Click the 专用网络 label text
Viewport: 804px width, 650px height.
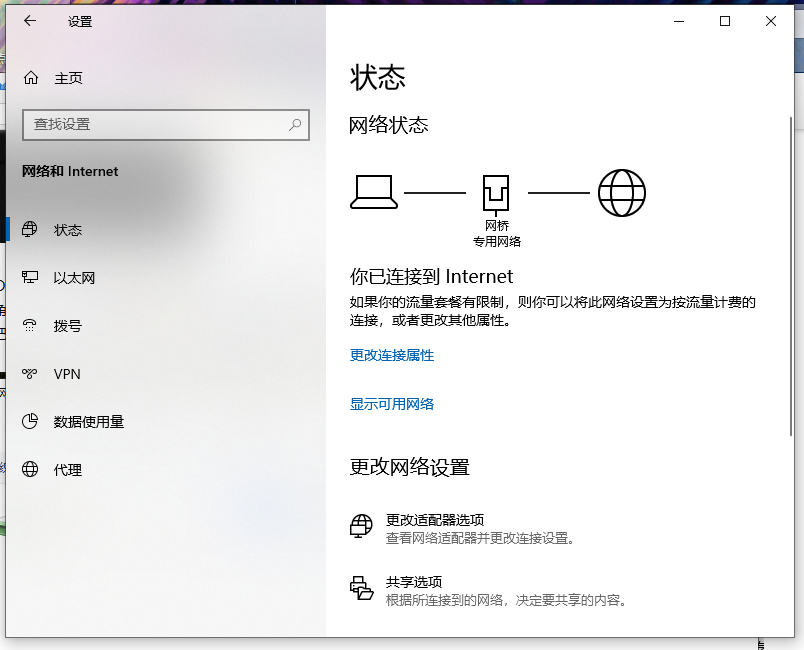497,241
